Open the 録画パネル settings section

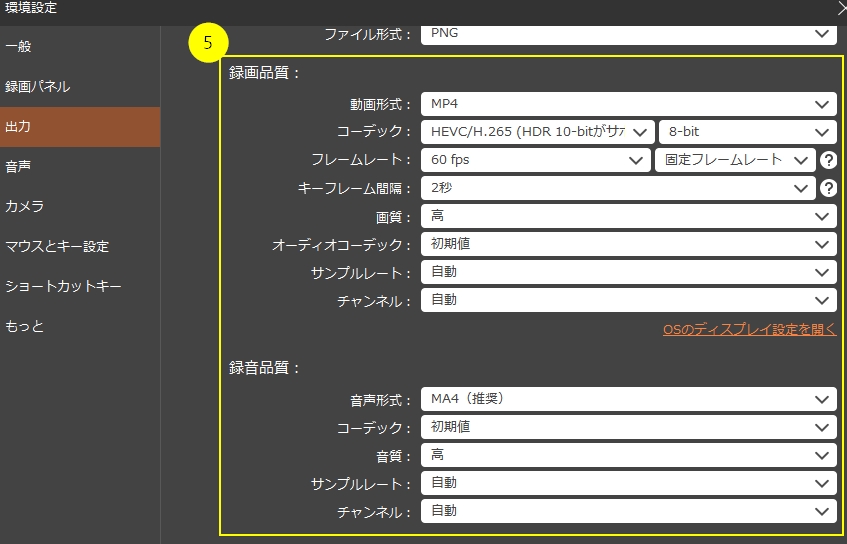point(80,86)
